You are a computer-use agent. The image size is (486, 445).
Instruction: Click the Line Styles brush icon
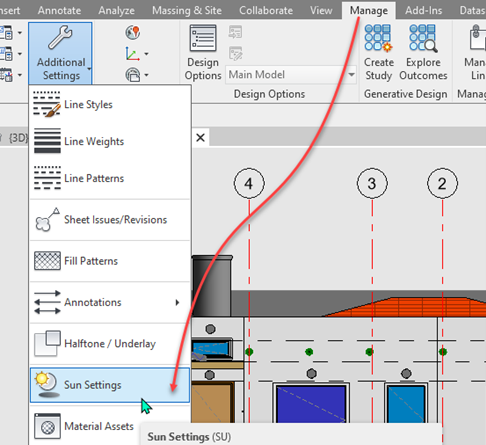click(x=47, y=104)
